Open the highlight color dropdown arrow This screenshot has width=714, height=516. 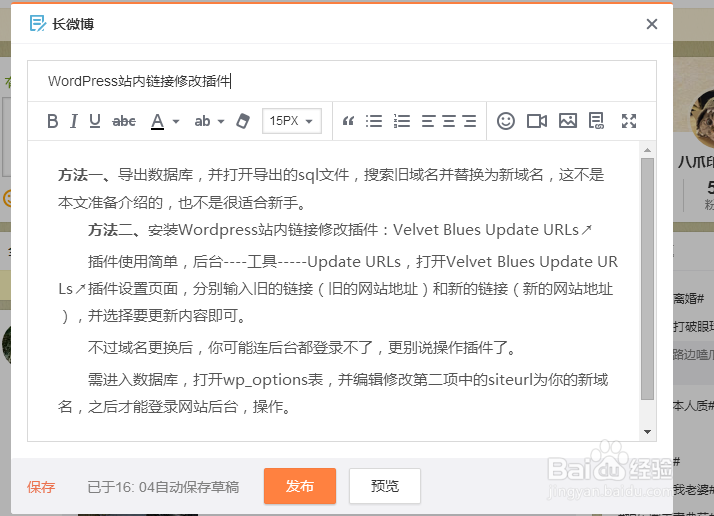[x=221, y=122]
